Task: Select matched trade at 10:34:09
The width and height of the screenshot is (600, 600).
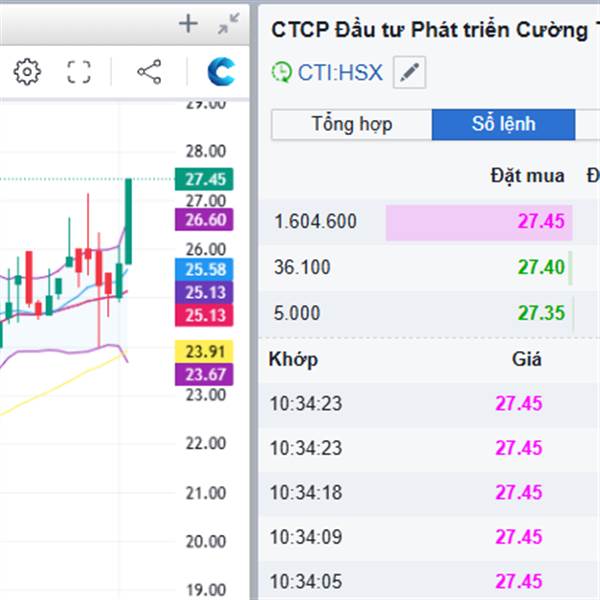Action: click(429, 537)
